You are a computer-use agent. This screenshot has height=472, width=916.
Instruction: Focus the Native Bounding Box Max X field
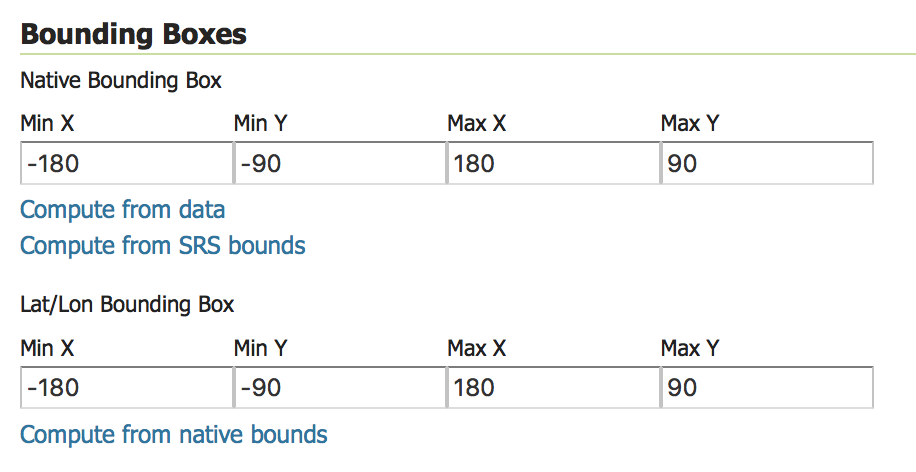[553, 163]
